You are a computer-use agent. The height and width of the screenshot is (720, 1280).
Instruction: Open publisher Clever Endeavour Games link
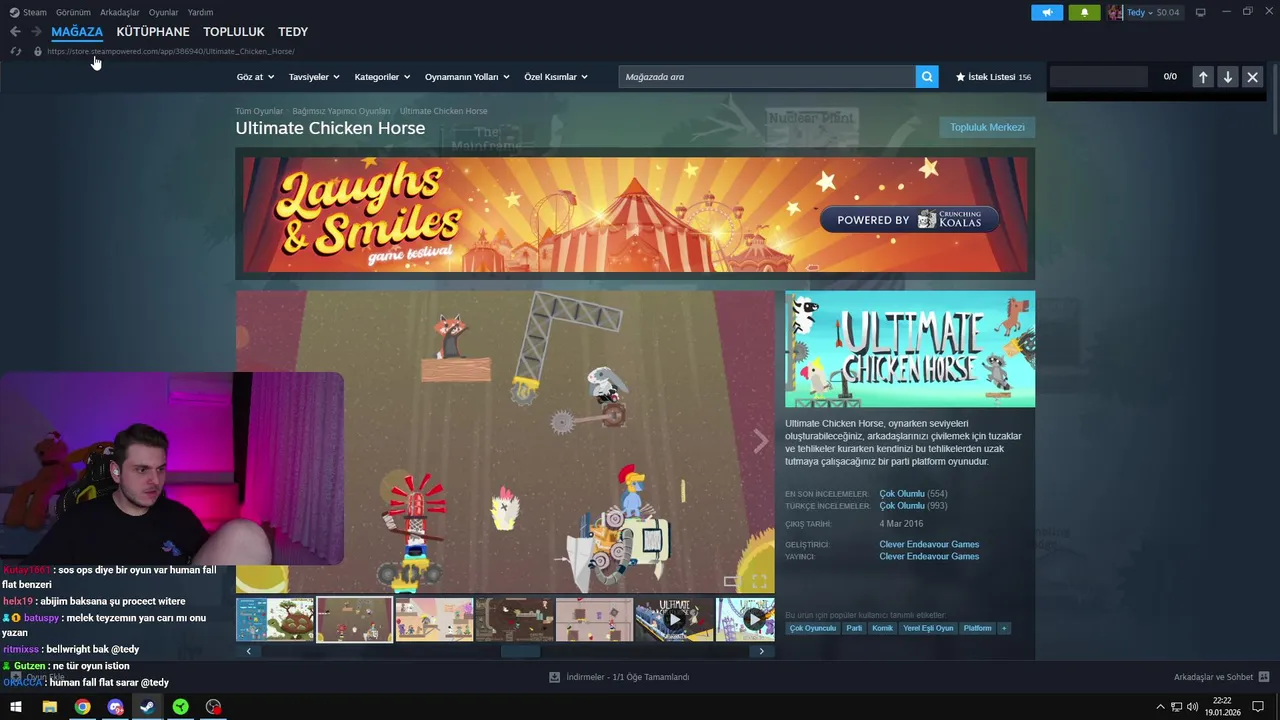coord(929,556)
